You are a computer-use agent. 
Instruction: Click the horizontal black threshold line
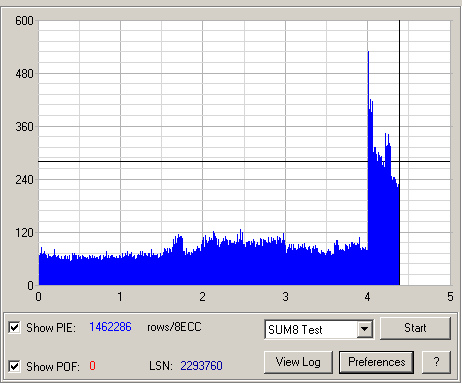(x=200, y=161)
